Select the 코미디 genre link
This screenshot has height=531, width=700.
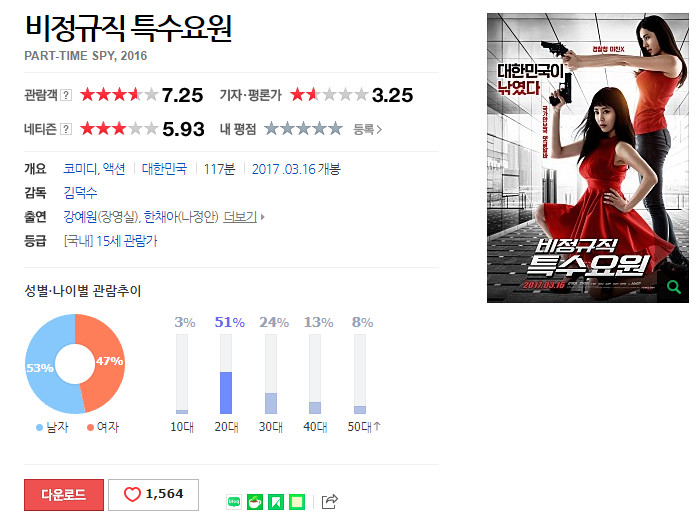[x=80, y=169]
